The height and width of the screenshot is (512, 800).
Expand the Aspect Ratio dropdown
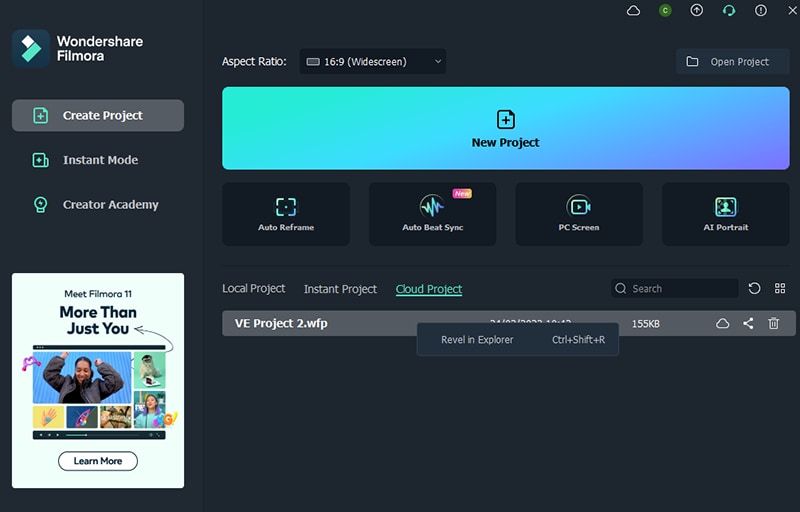tap(372, 62)
